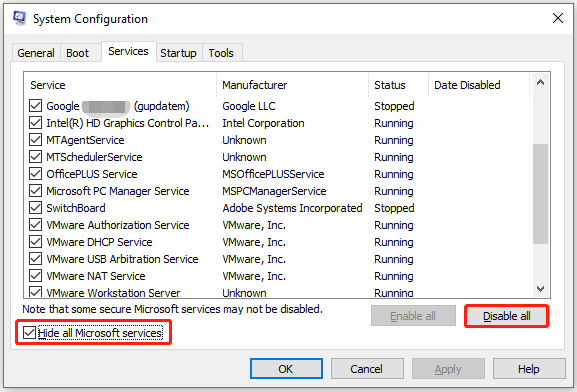
Task: Uncheck Intel(R) HD Graphics Control Panel service
Action: tap(35, 123)
